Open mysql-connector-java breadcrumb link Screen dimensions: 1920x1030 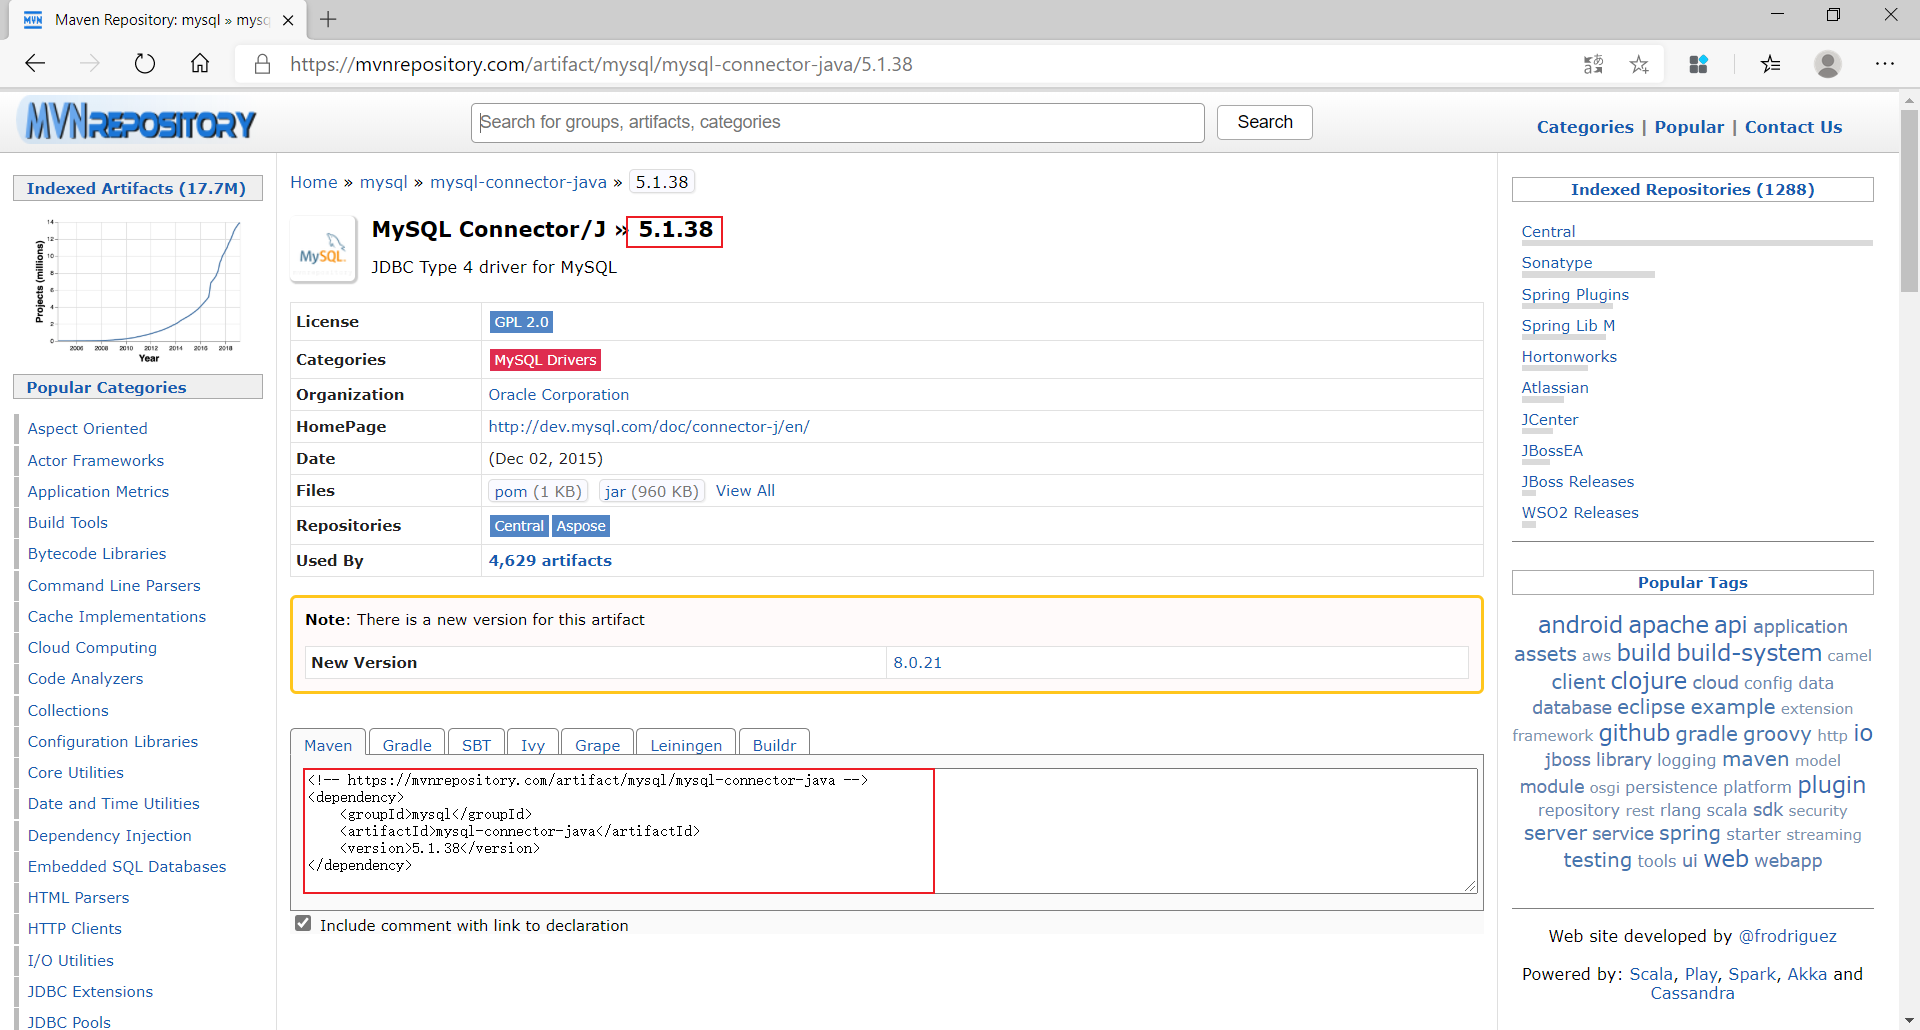click(518, 182)
